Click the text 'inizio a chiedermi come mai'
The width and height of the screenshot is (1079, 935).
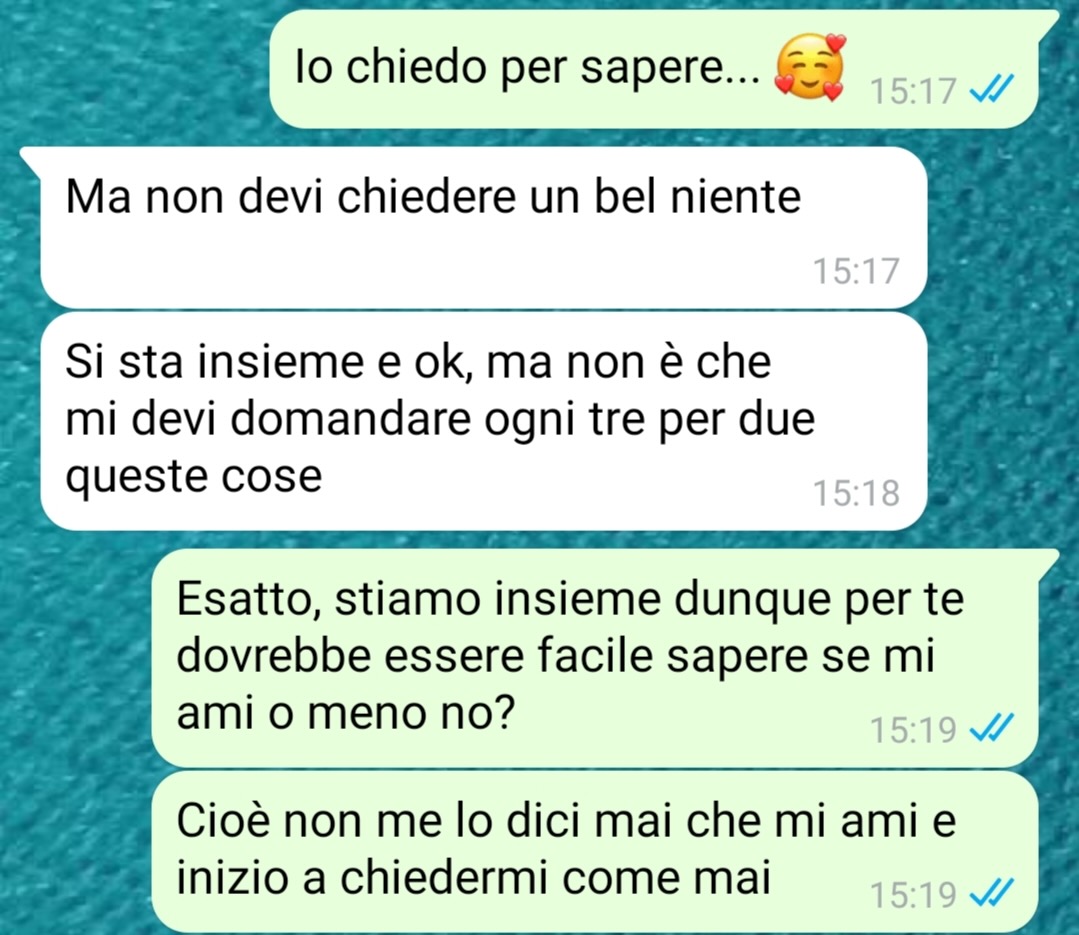[473, 879]
